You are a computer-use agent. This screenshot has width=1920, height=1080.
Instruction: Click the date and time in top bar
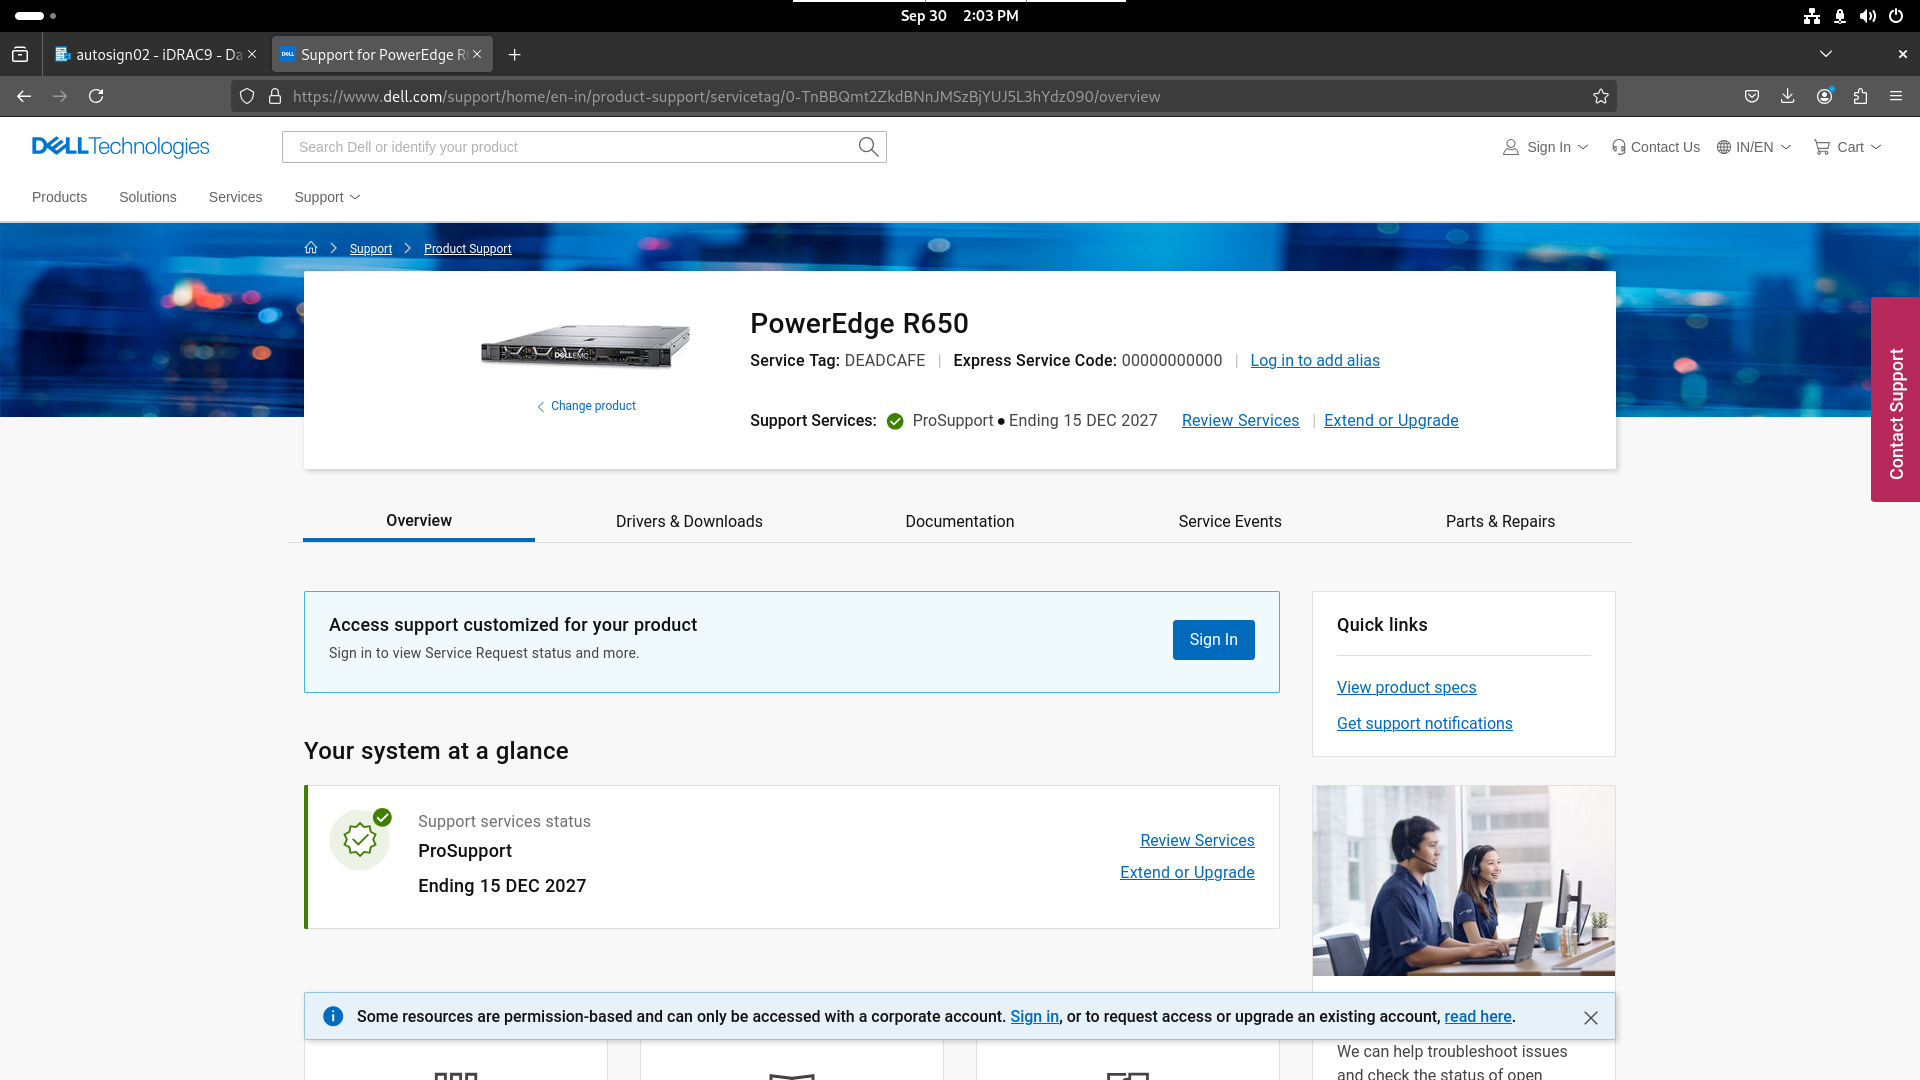(x=959, y=16)
